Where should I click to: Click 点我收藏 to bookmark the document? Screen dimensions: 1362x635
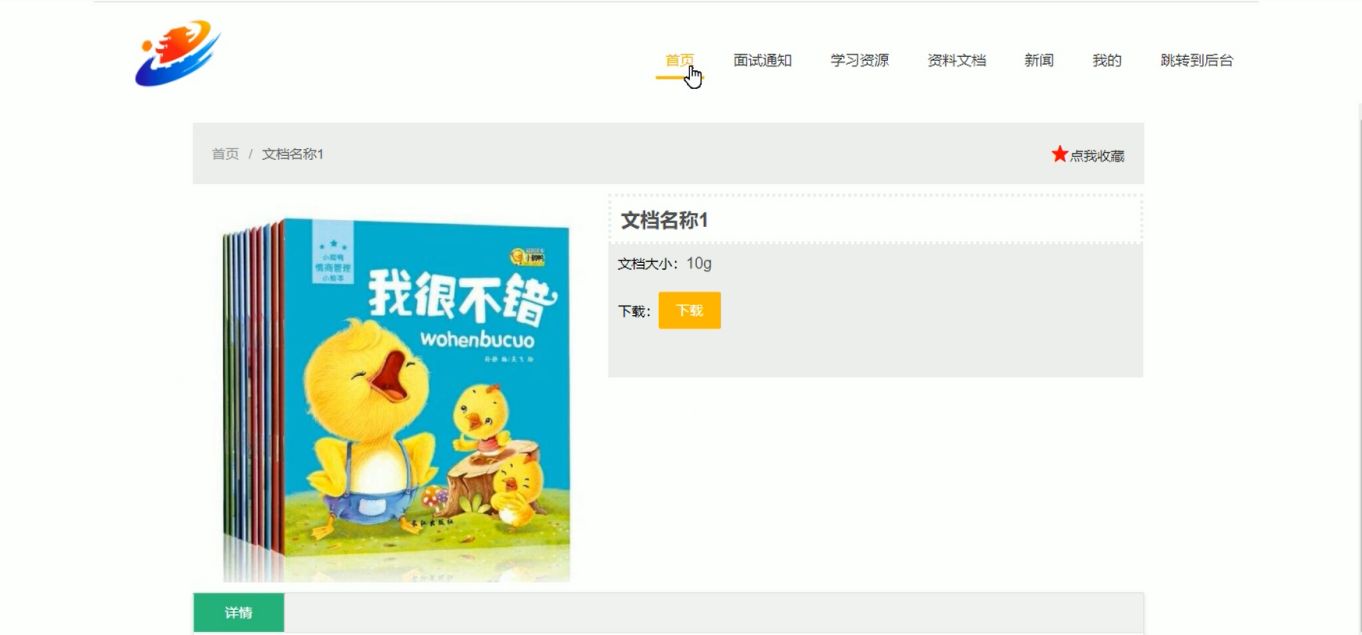[1097, 155]
